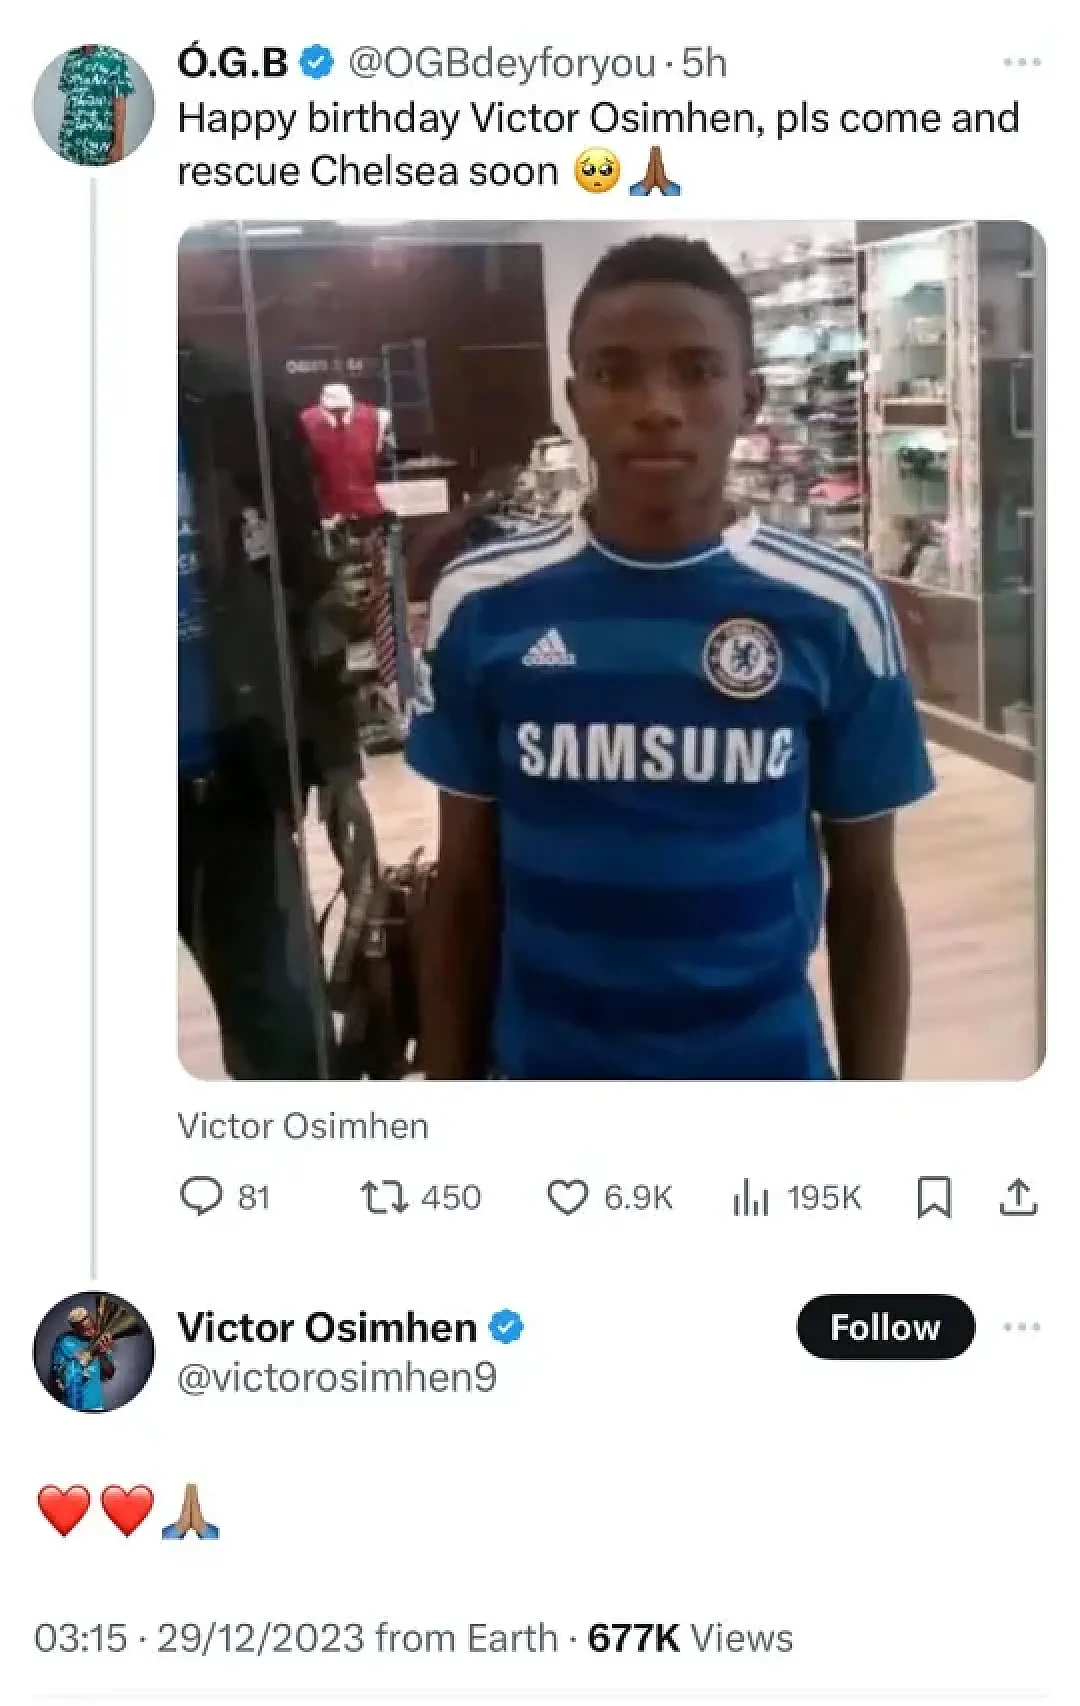Tap the retweet icon with 450
The image size is (1080, 1706).
click(x=384, y=1197)
